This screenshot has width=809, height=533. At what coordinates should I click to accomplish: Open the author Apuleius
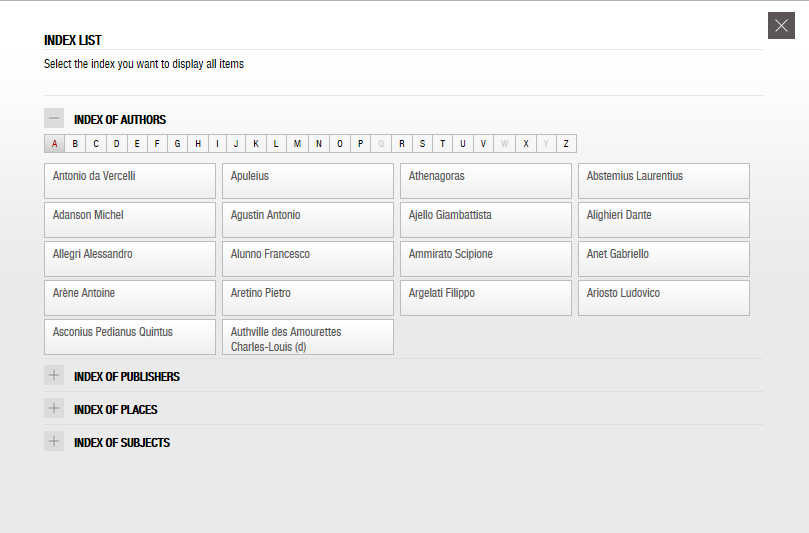pos(308,181)
